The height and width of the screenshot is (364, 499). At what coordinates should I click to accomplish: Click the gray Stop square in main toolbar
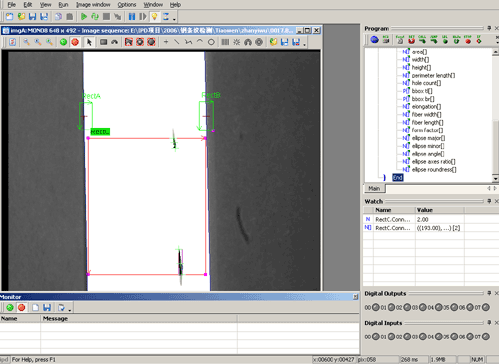(x=106, y=16)
